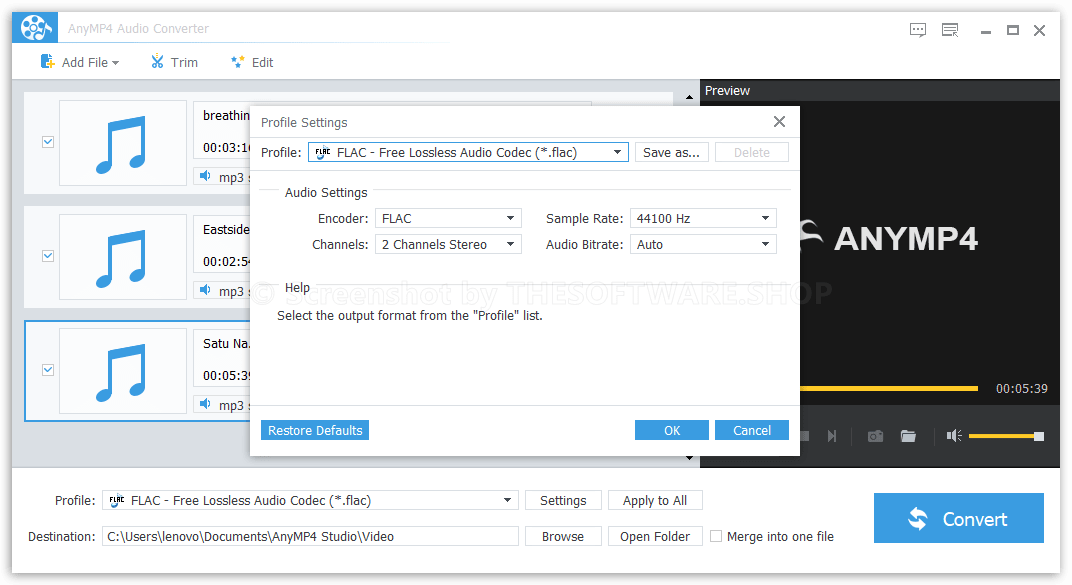Screen dimensions: 1072x585
Task: Click the speaker icon on breathin track
Action: pyautogui.click(x=205, y=176)
